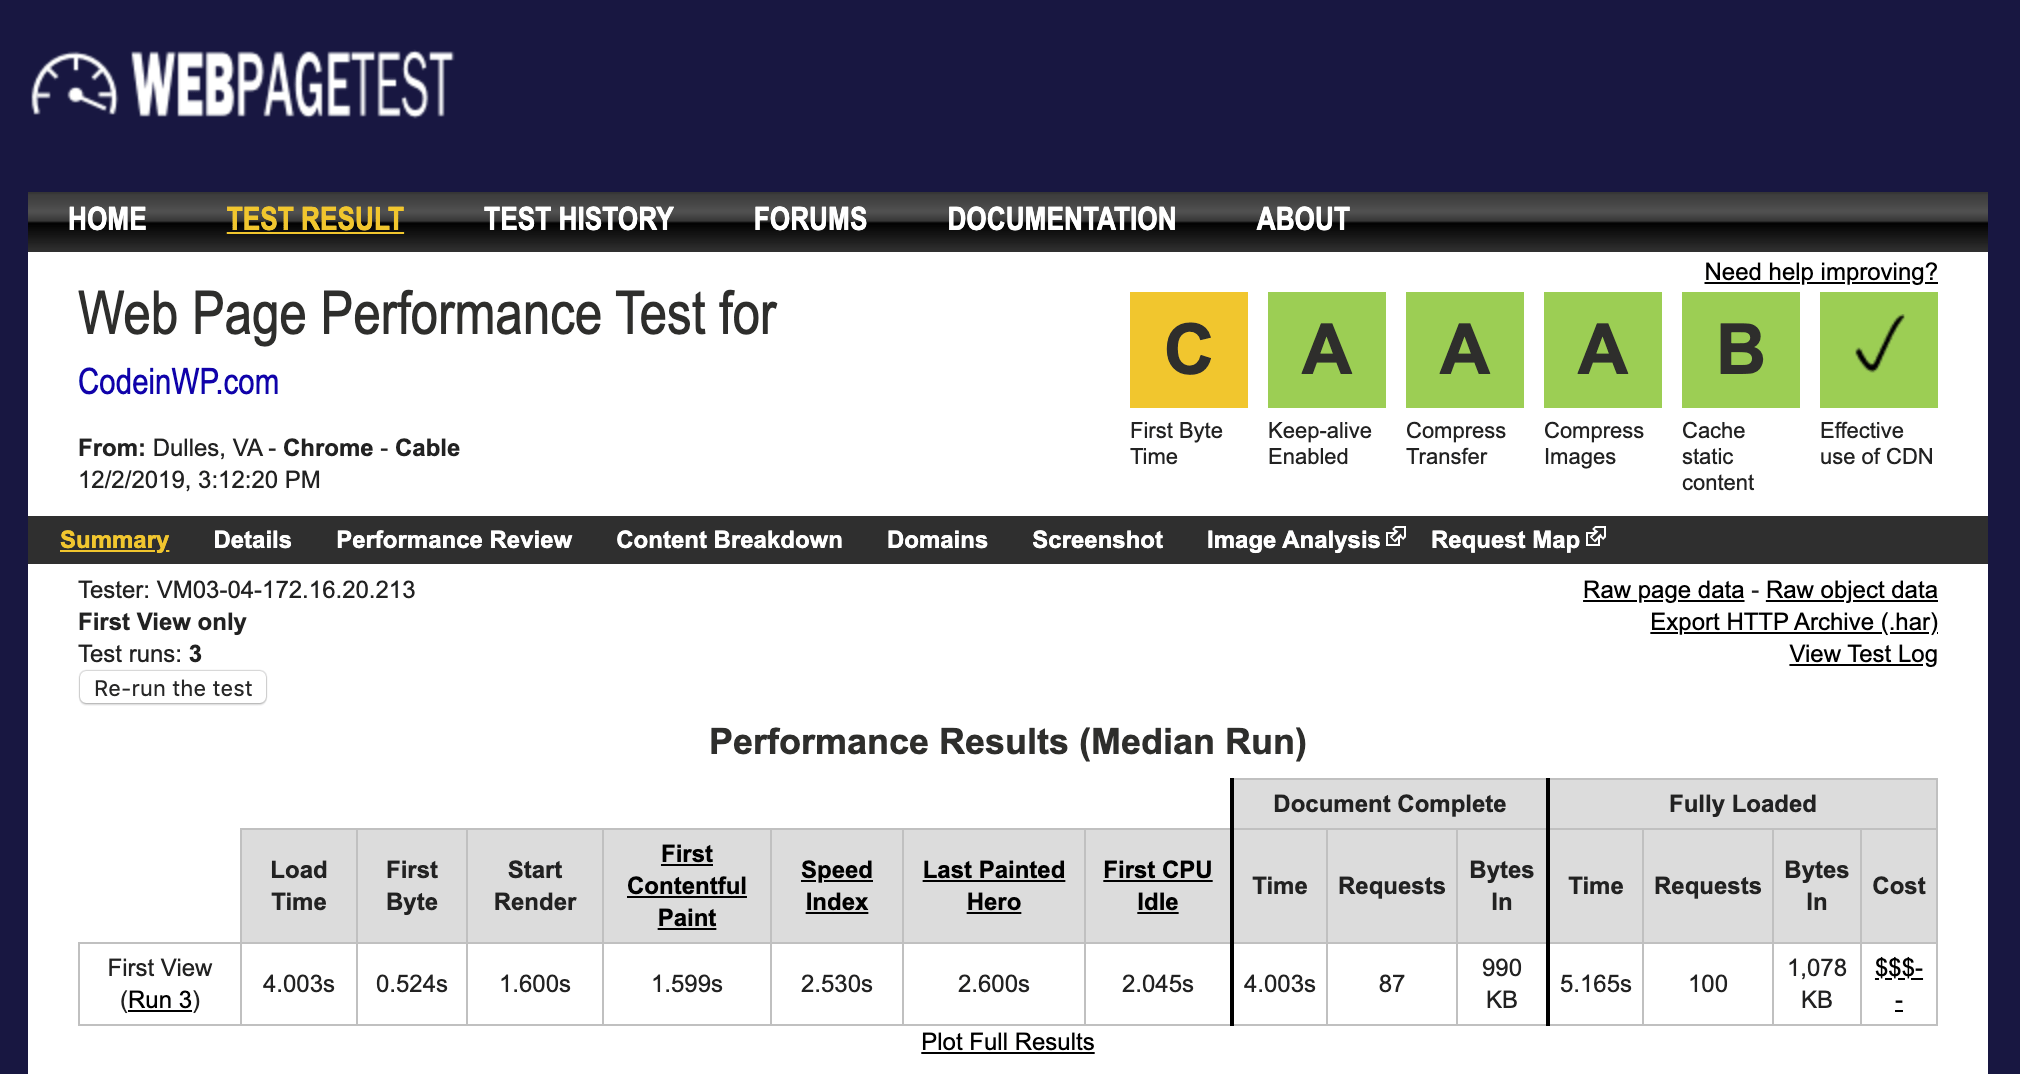
Task: Go to TEST HISTORY menu item
Action: coord(578,219)
